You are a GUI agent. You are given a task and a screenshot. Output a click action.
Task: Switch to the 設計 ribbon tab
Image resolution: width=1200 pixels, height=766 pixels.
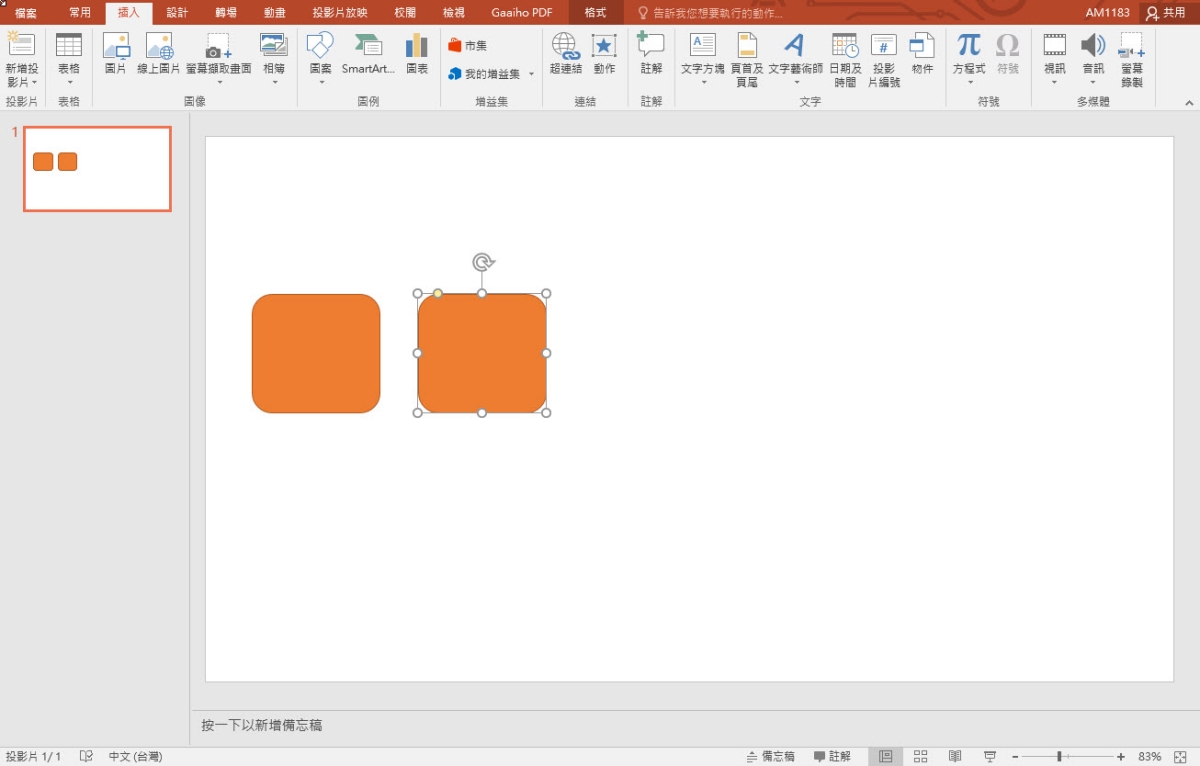tap(177, 12)
